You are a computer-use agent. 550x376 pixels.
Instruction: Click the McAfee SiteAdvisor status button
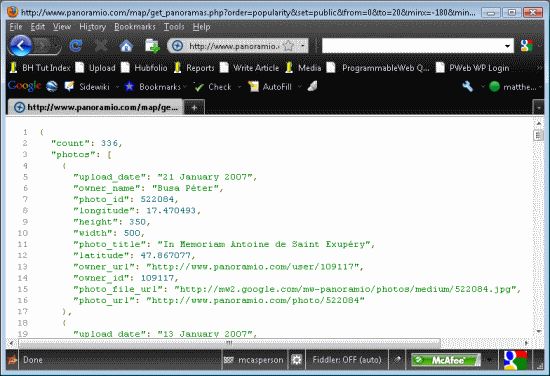446,360
